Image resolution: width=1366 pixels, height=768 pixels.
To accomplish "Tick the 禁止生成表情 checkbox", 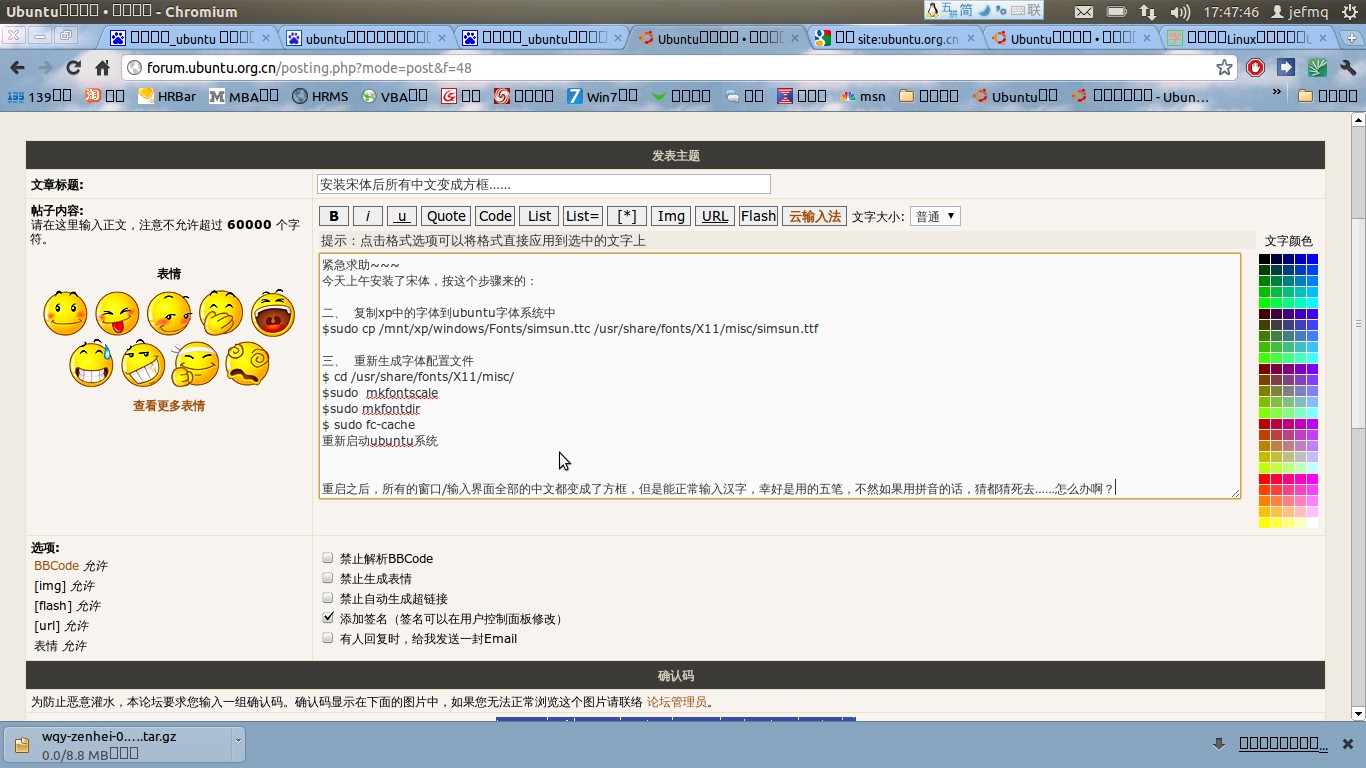I will (x=327, y=578).
